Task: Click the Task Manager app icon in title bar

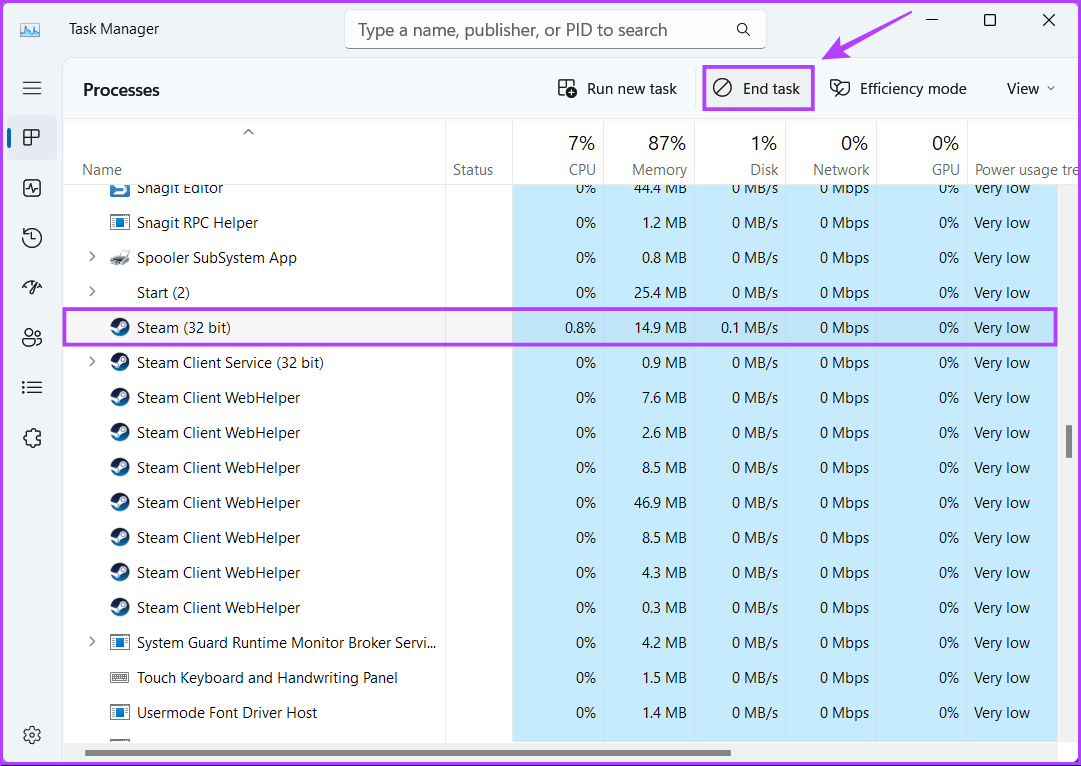Action: pyautogui.click(x=30, y=30)
